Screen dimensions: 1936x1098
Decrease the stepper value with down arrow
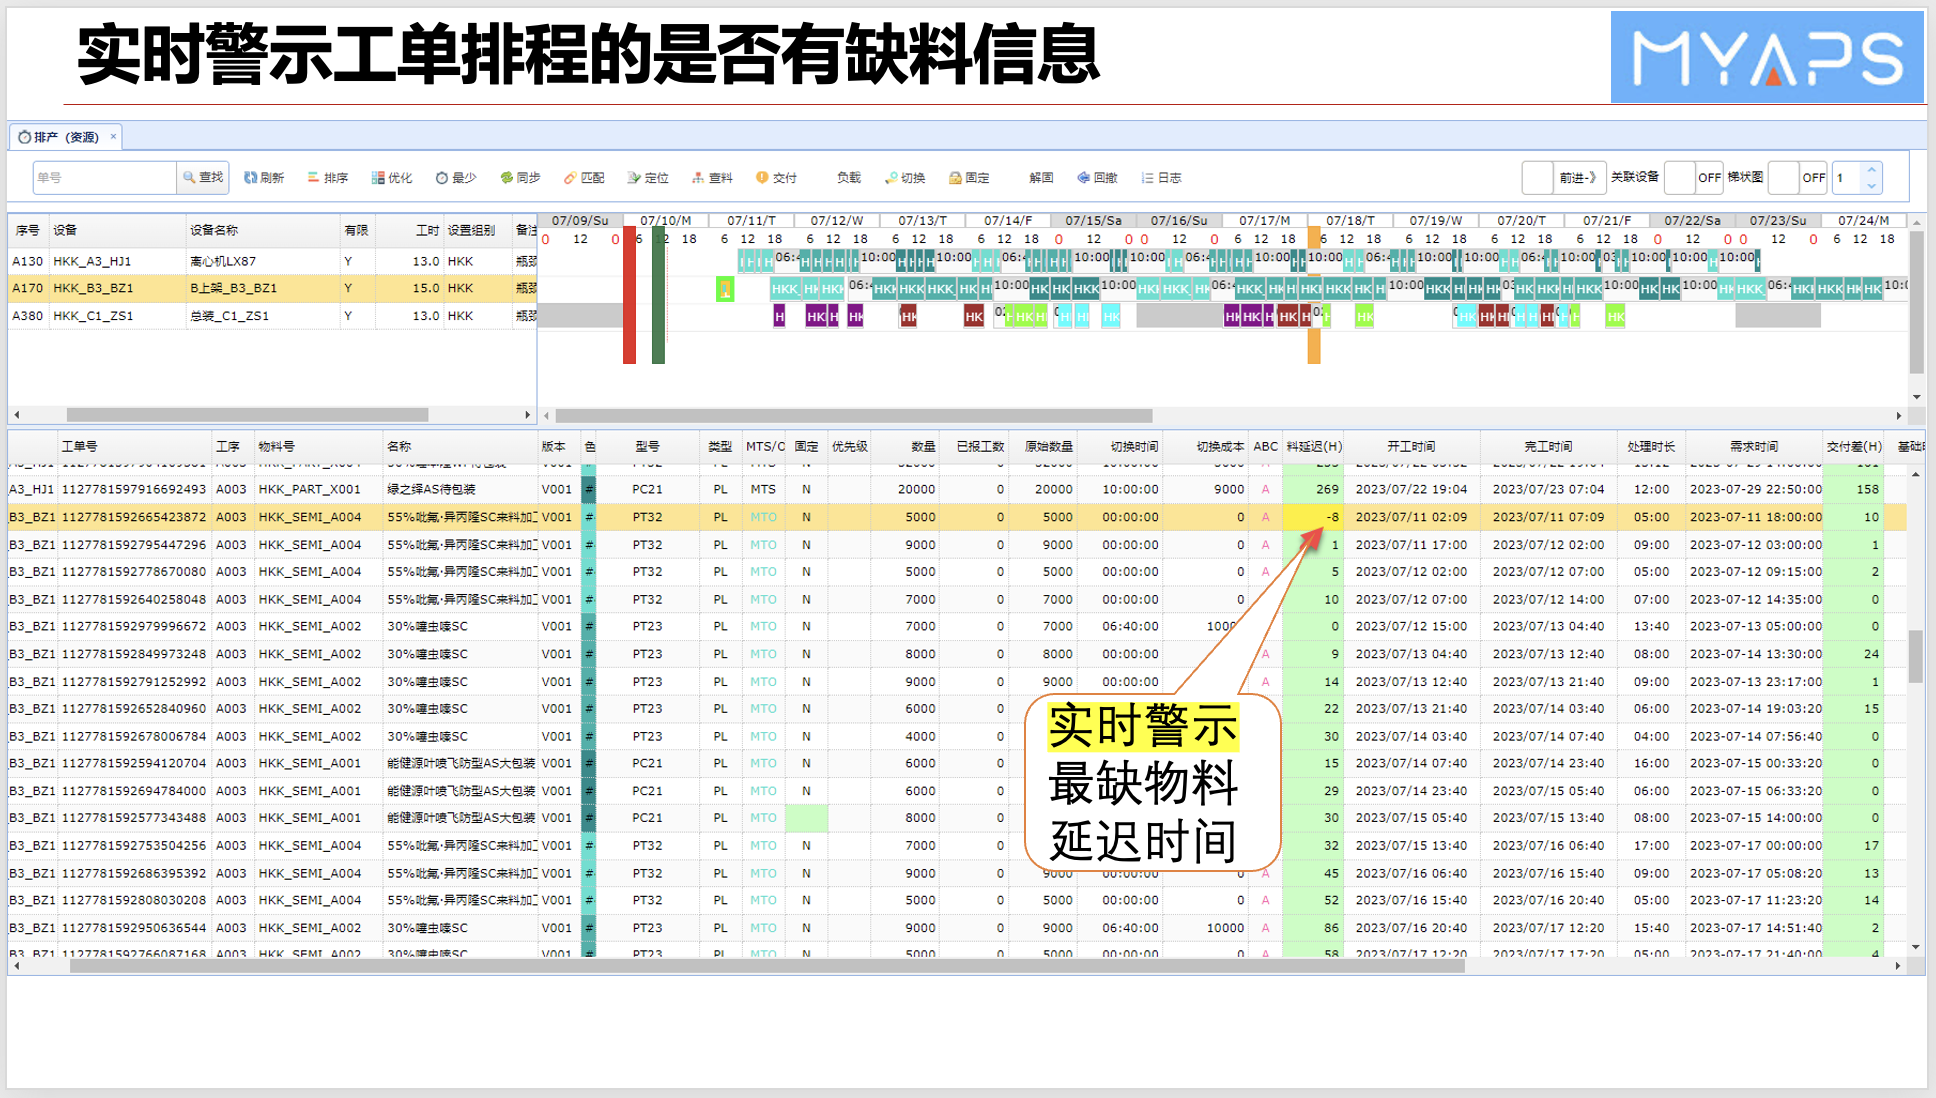pos(1871,186)
